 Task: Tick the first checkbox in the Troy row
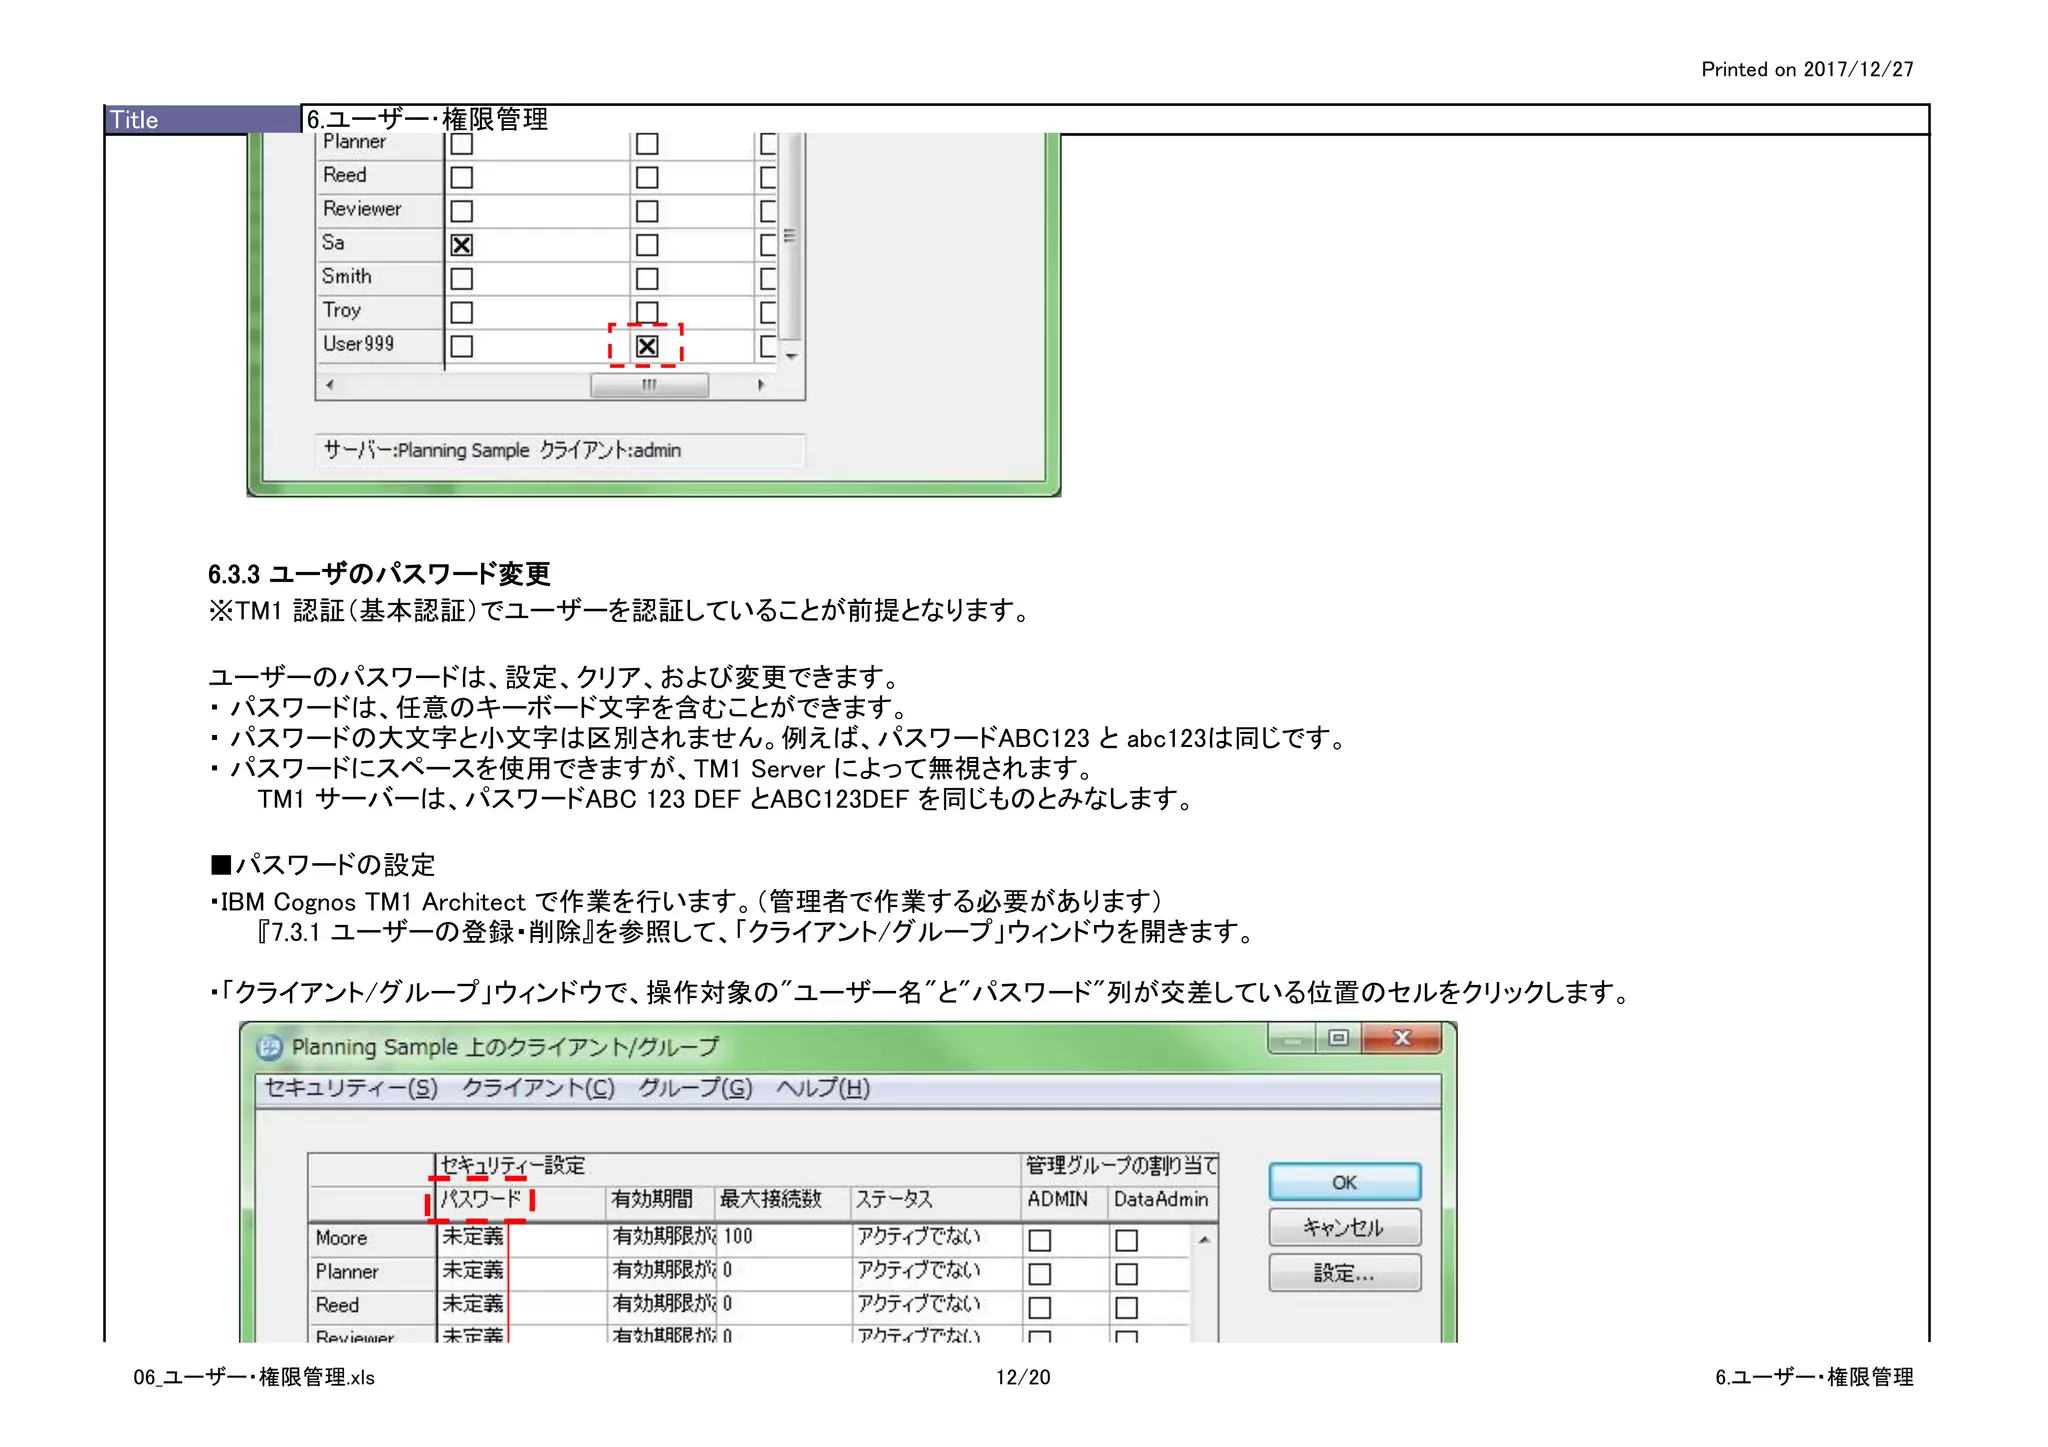click(461, 312)
